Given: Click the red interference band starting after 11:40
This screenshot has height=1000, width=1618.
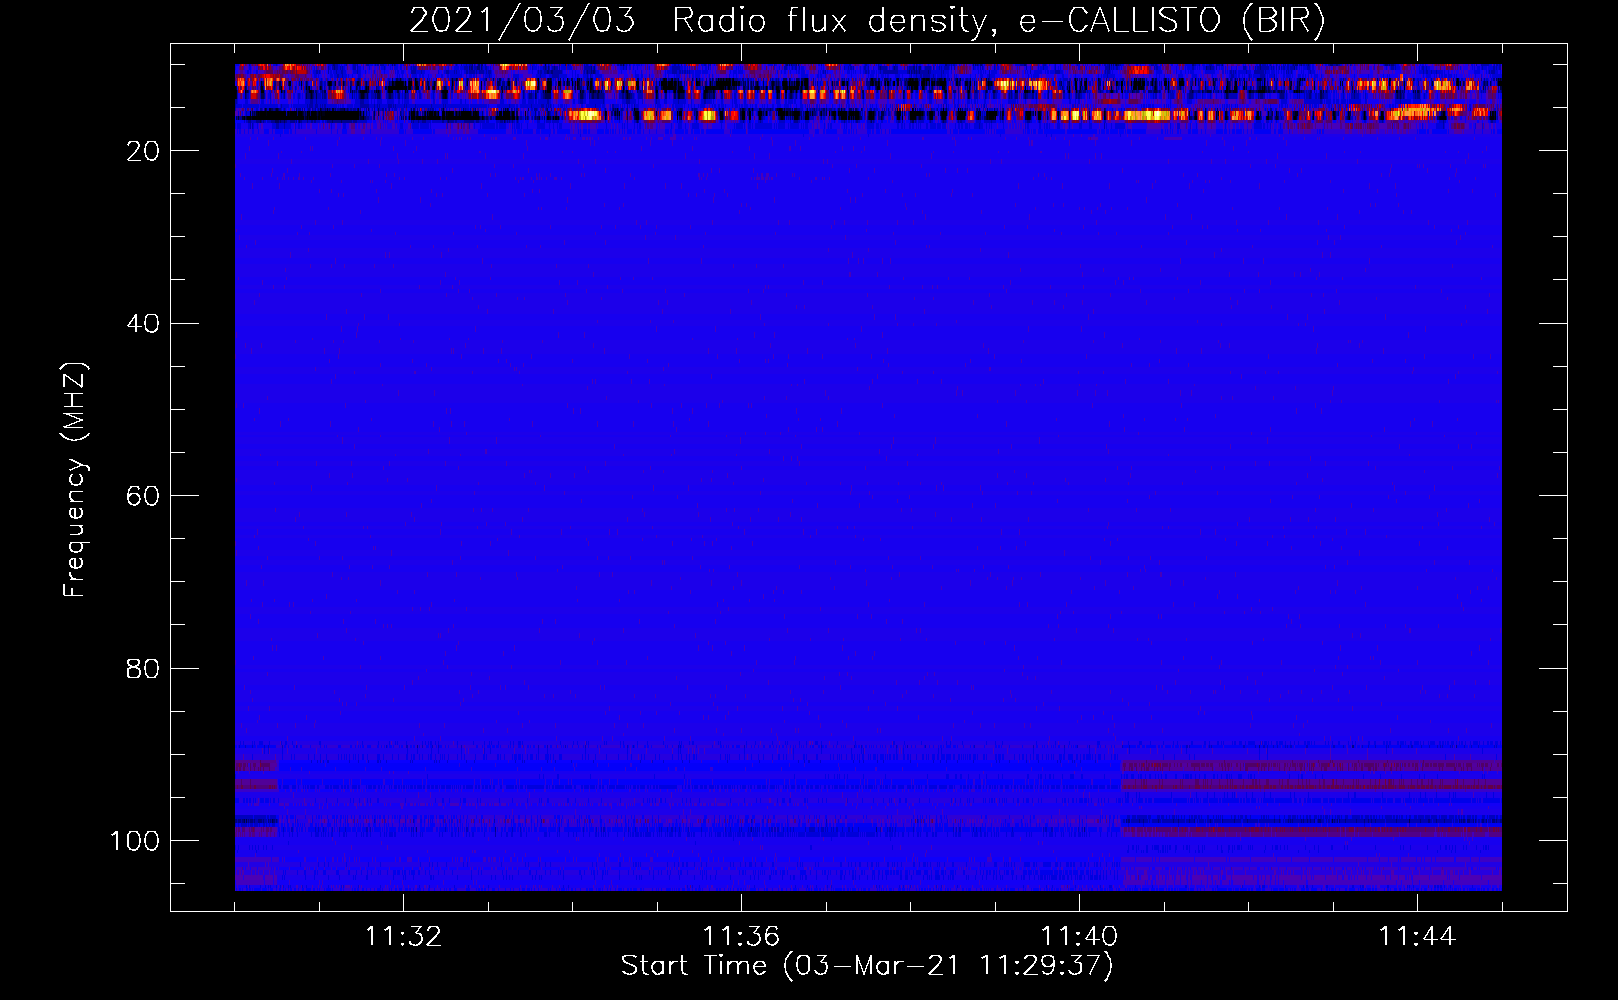Looking at the screenshot, I should tap(1311, 766).
